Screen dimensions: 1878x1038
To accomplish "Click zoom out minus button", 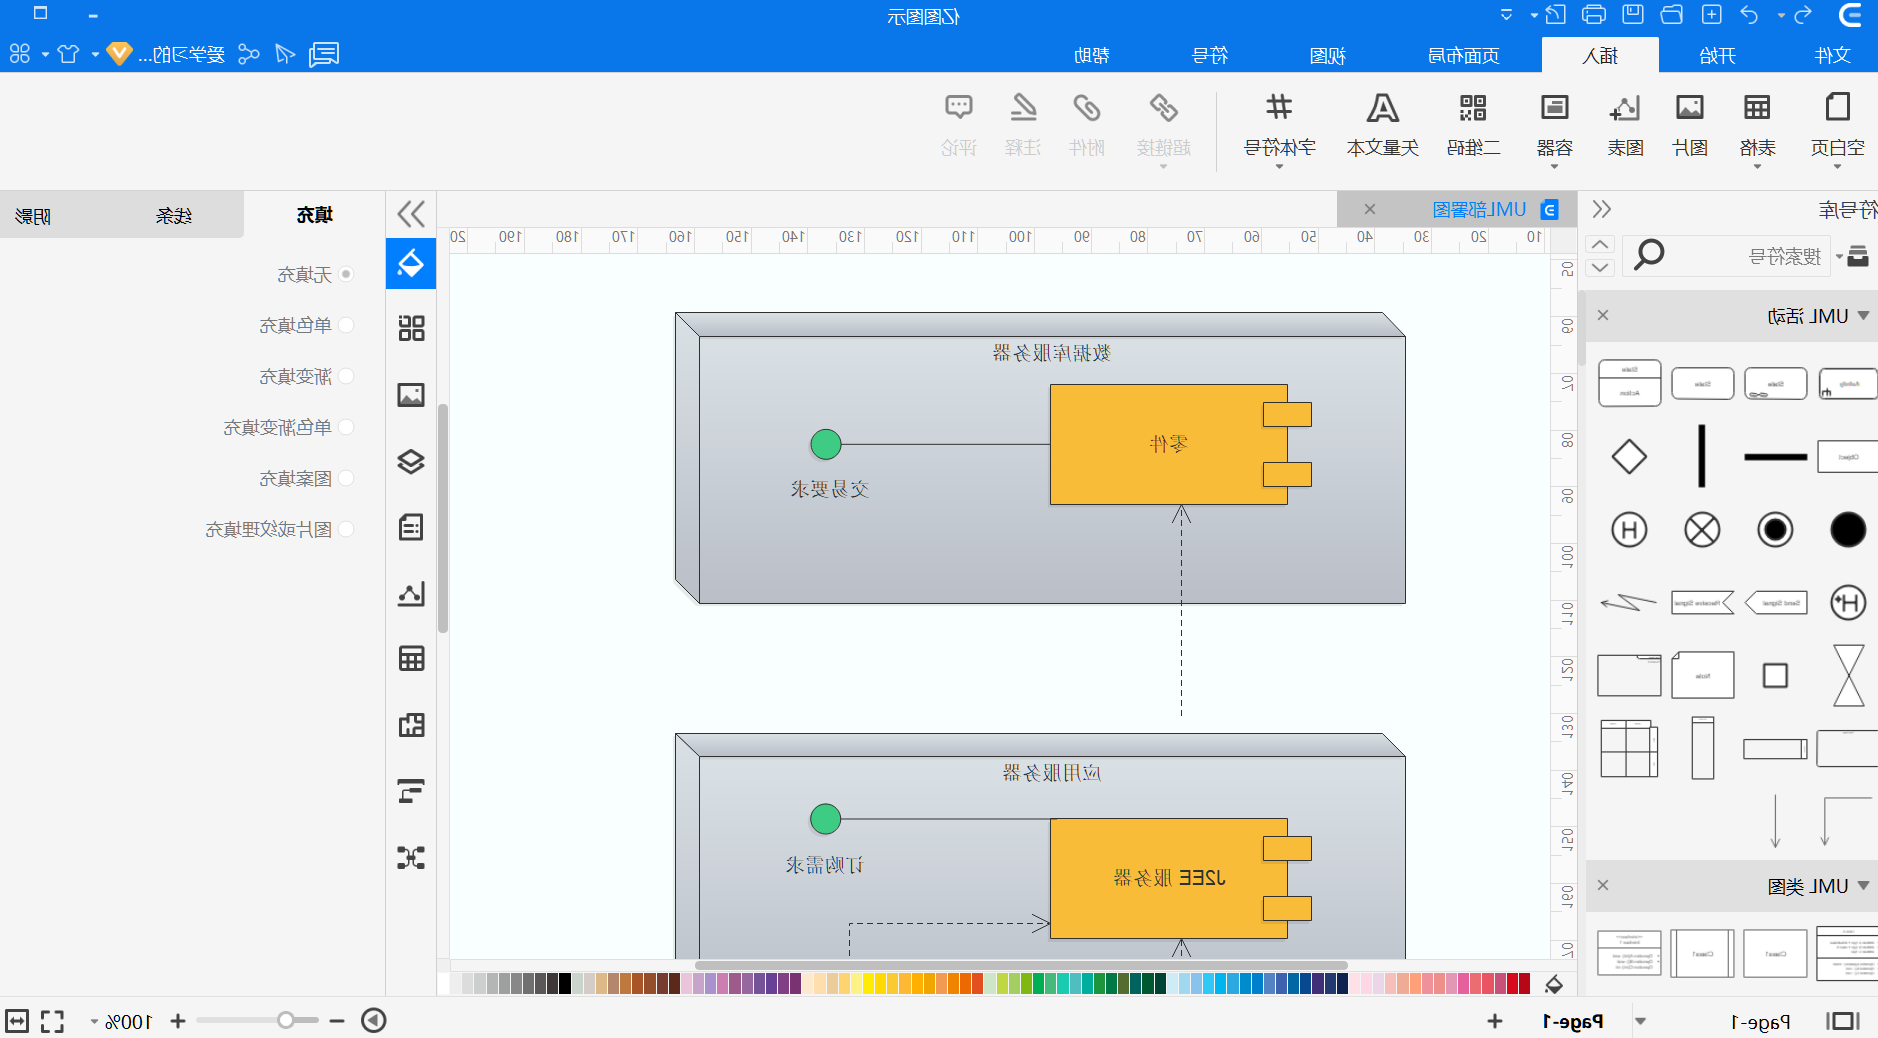I will pyautogui.click(x=337, y=1021).
